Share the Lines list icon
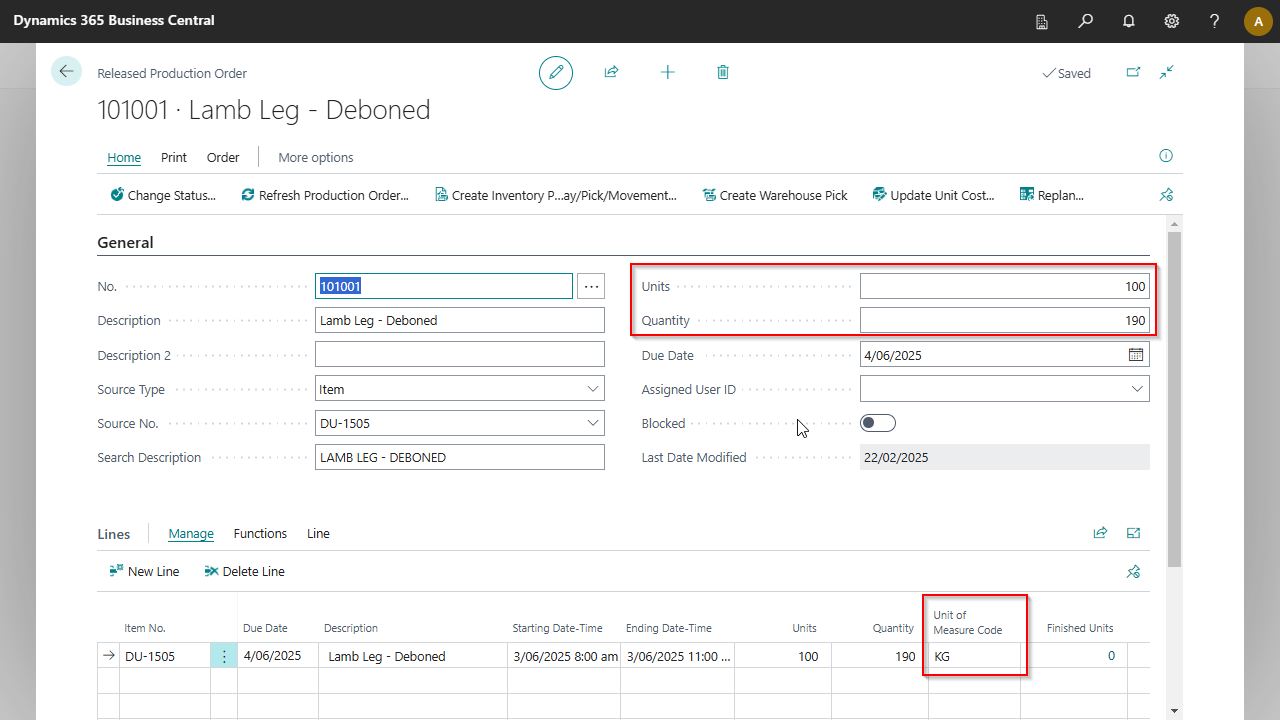Viewport: 1280px width, 720px height. click(x=1100, y=533)
